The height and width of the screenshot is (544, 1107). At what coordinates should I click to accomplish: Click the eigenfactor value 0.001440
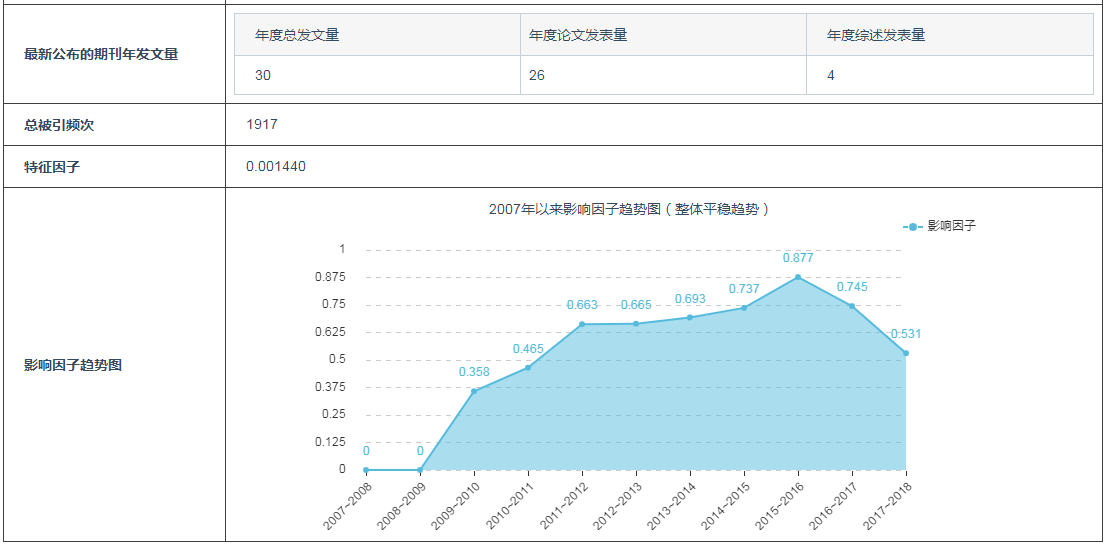[x=276, y=167]
